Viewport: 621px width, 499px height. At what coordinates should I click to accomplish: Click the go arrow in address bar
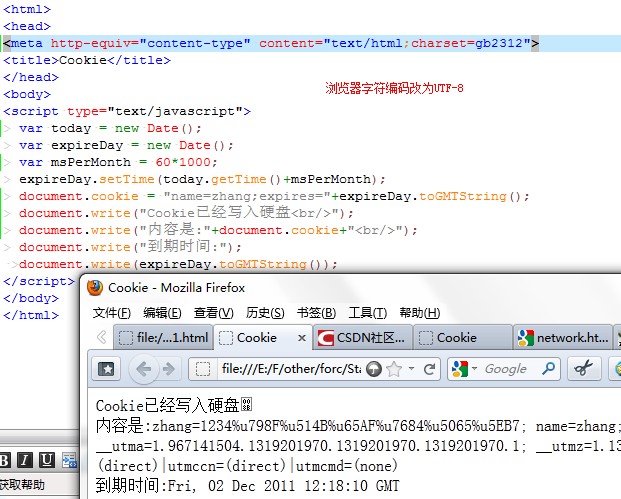point(373,369)
